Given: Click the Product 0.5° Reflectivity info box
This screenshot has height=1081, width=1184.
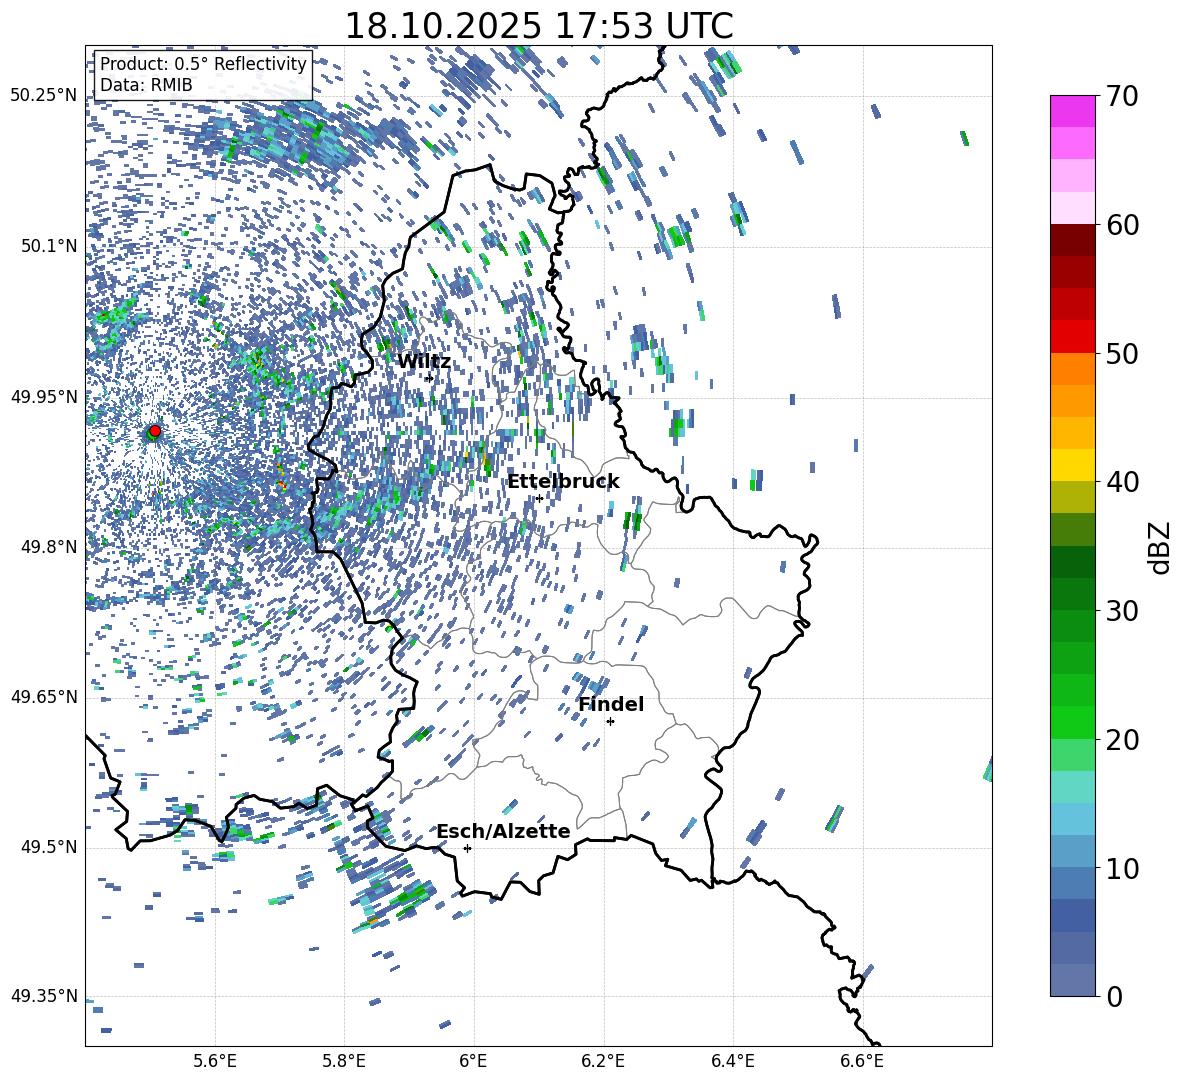Looking at the screenshot, I should pyautogui.click(x=203, y=74).
